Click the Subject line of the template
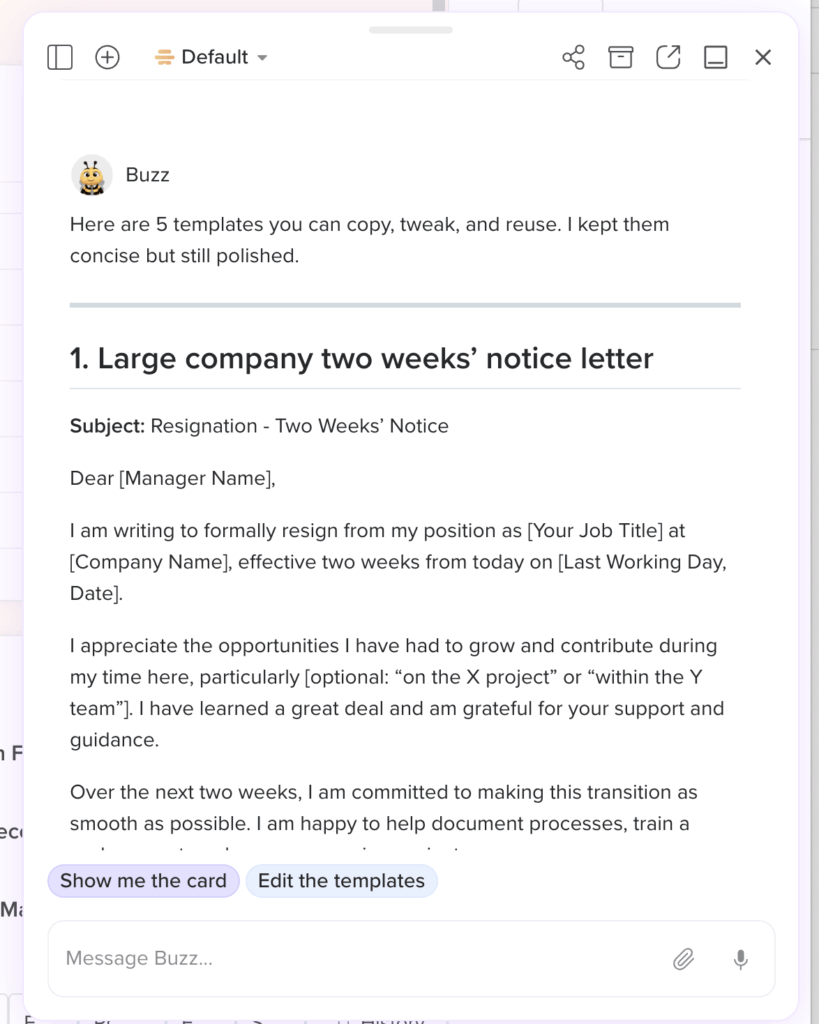The height and width of the screenshot is (1024, 819). click(259, 426)
